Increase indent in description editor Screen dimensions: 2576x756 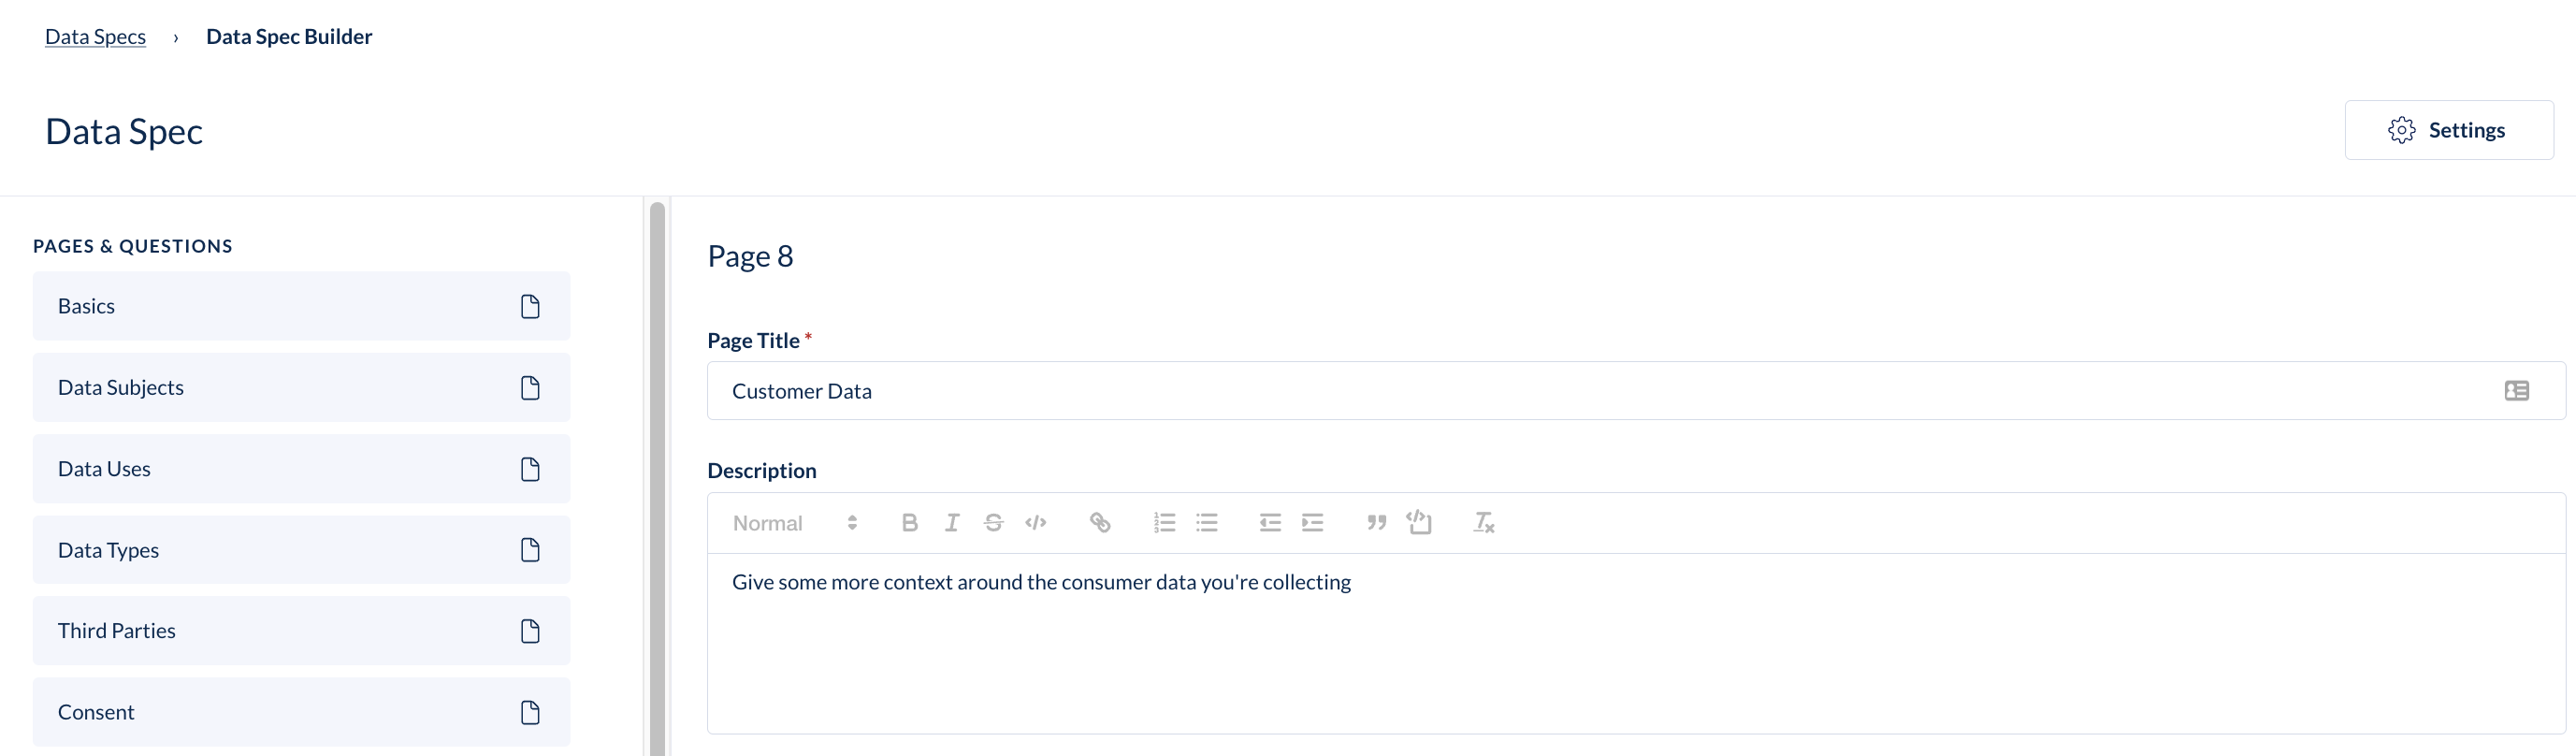coord(1312,523)
